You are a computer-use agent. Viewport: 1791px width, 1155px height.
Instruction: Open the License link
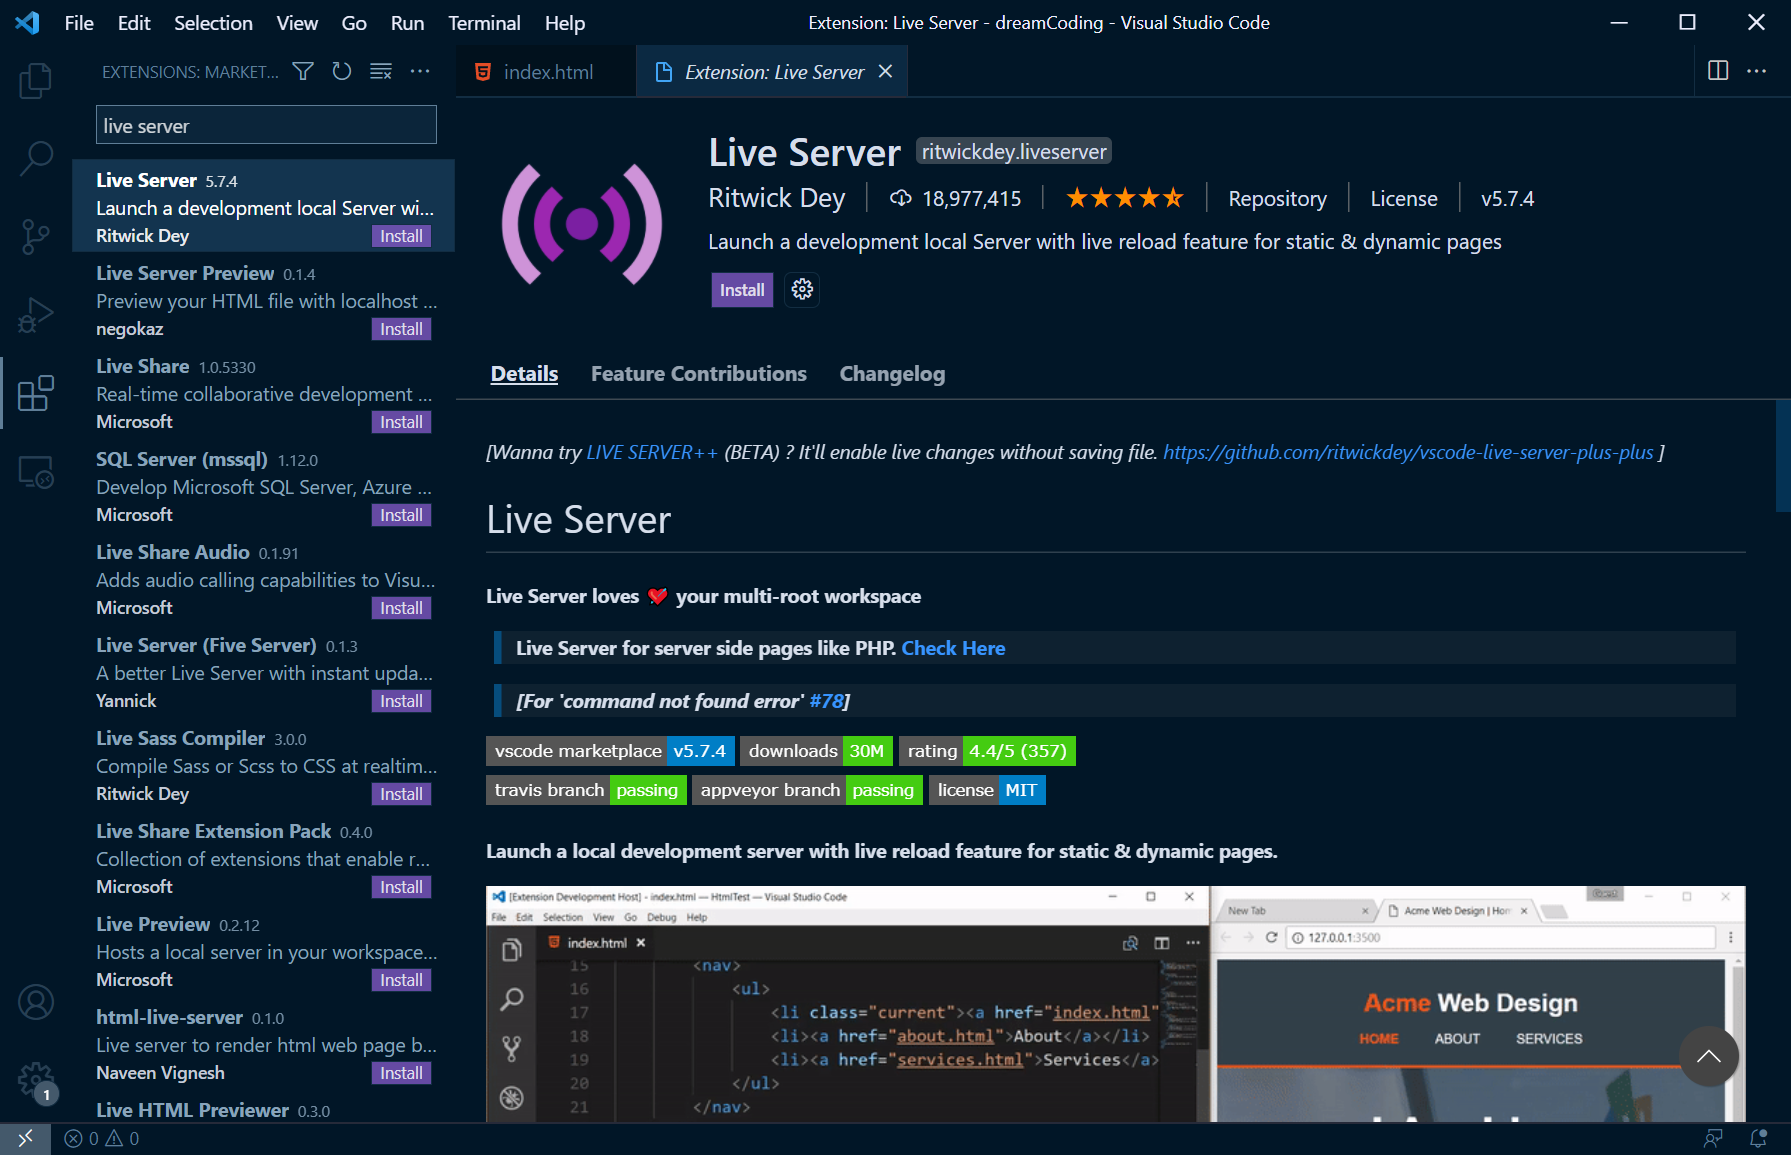tap(1403, 198)
